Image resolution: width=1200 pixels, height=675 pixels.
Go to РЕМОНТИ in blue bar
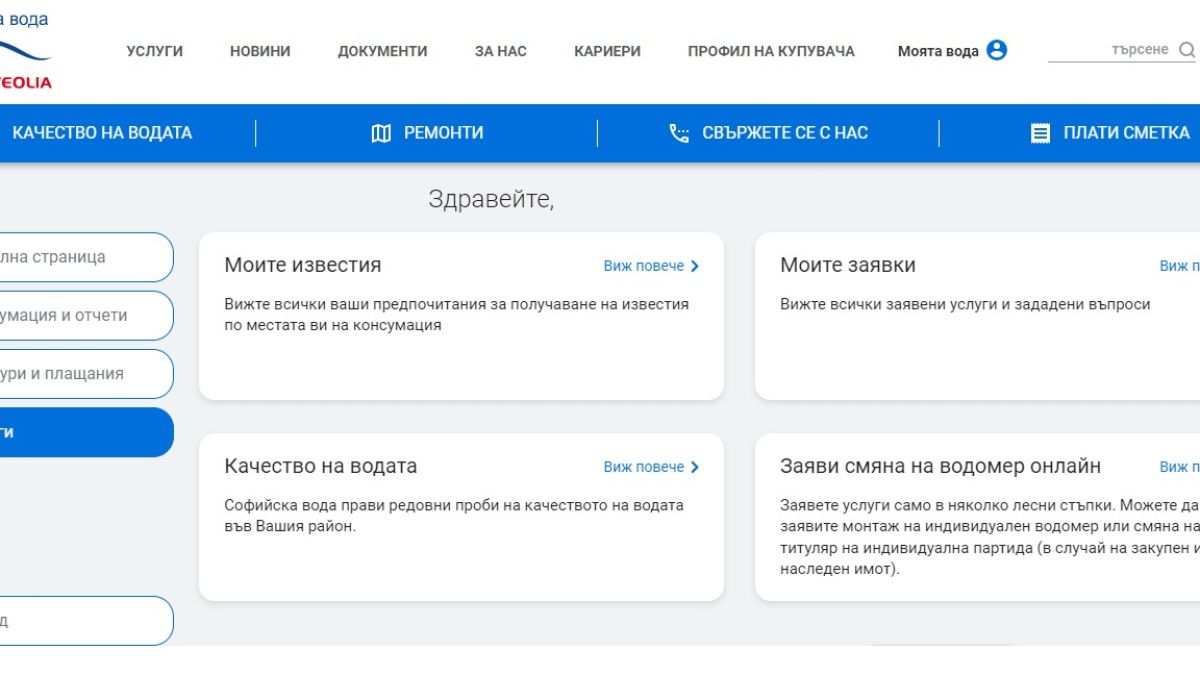point(444,133)
